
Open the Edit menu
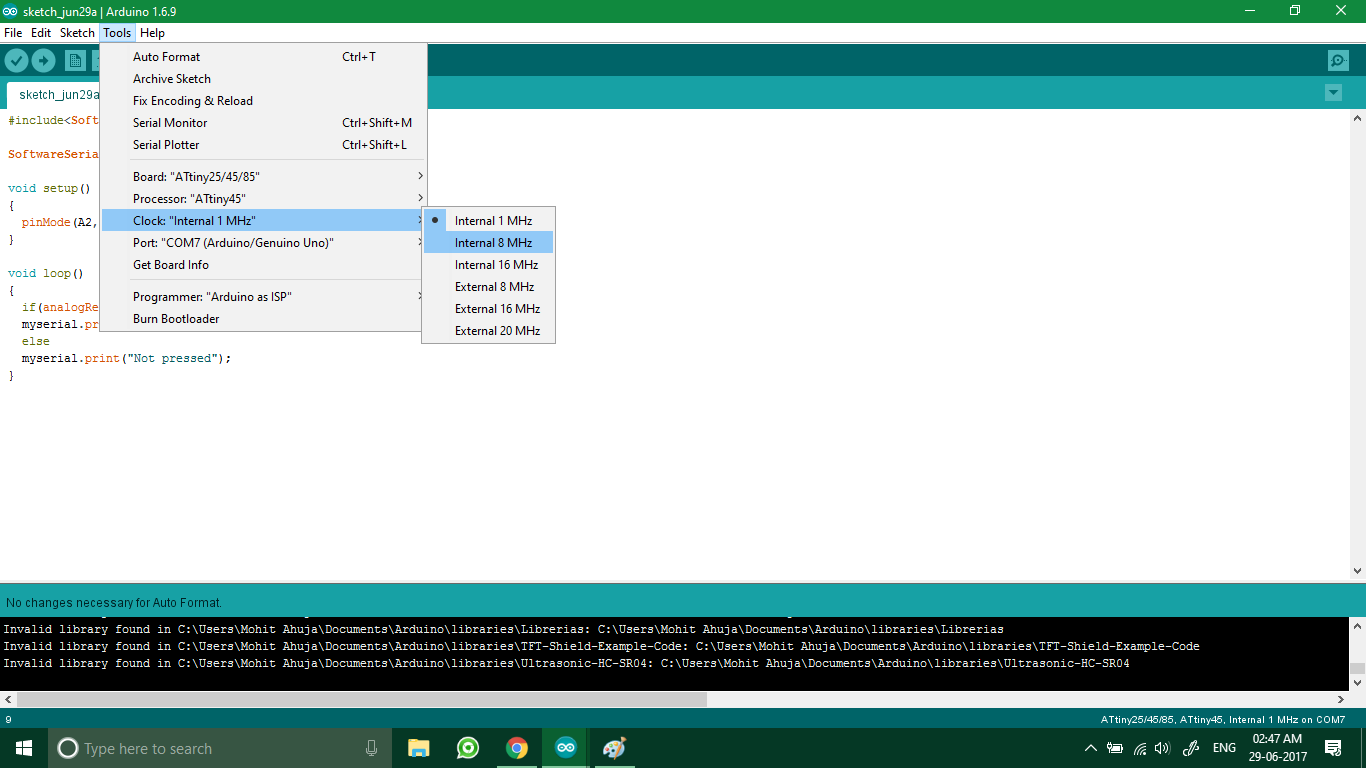coord(41,33)
